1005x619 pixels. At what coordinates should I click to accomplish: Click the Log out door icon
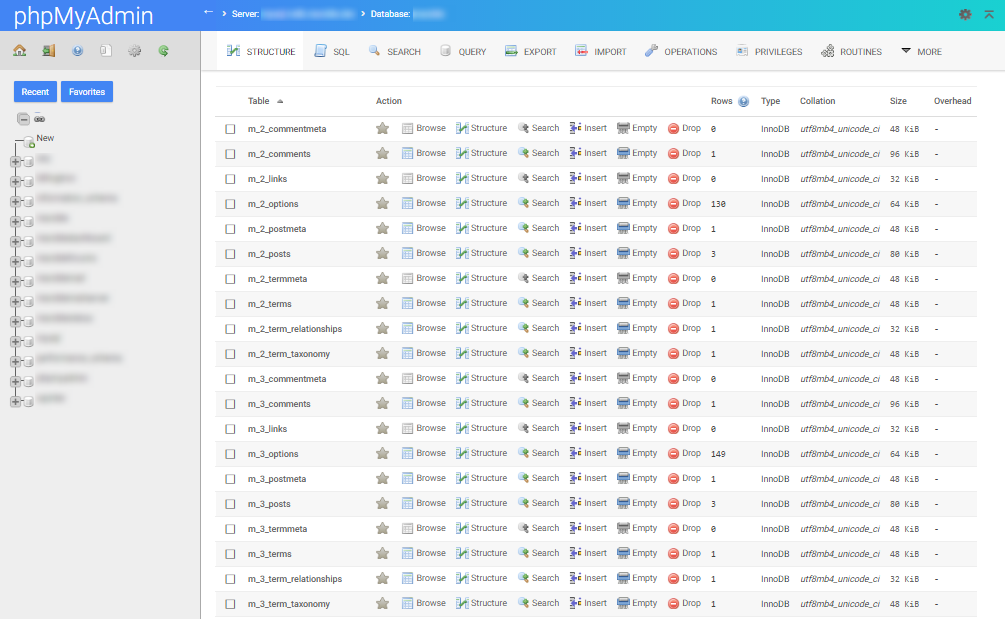48,51
